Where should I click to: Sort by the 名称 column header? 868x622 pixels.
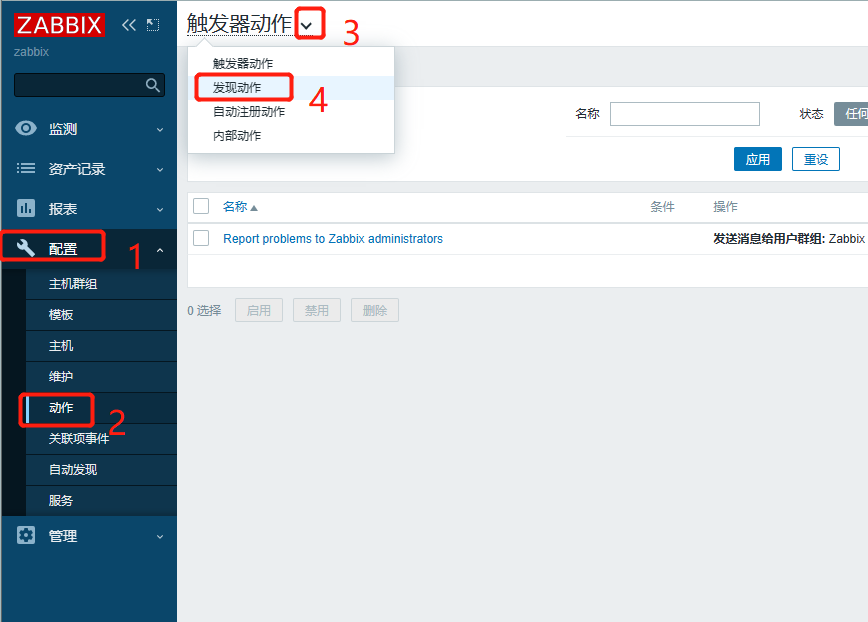point(235,206)
